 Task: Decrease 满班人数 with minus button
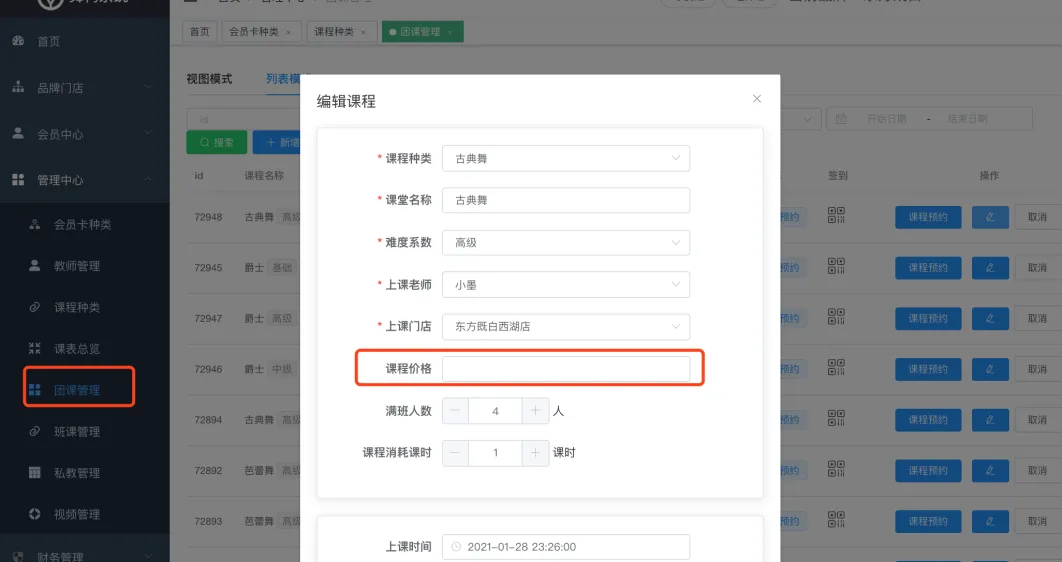tap(455, 411)
